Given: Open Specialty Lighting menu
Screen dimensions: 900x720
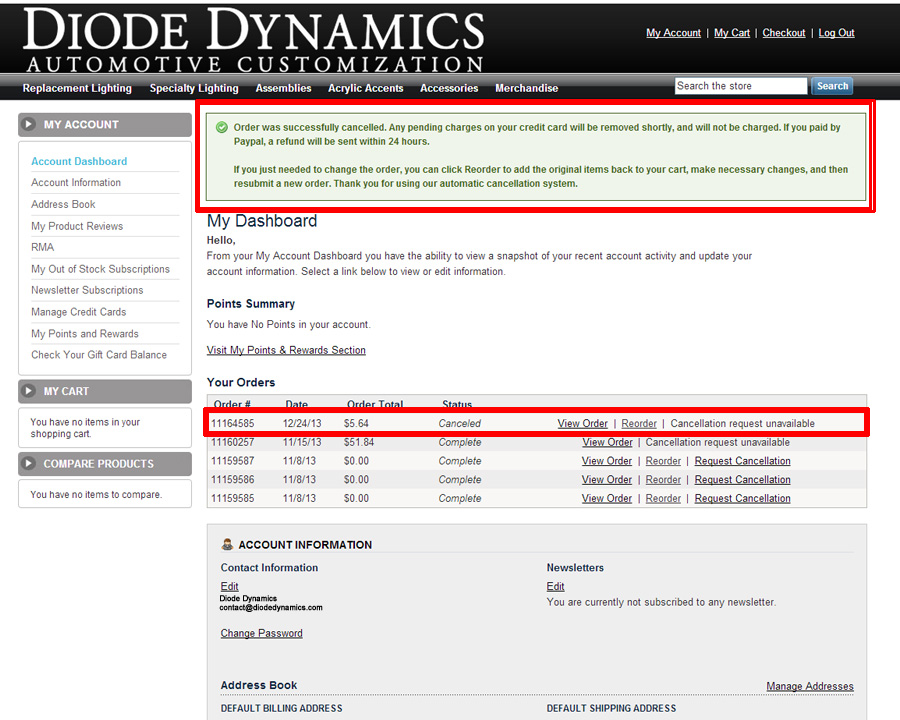Looking at the screenshot, I should [194, 88].
